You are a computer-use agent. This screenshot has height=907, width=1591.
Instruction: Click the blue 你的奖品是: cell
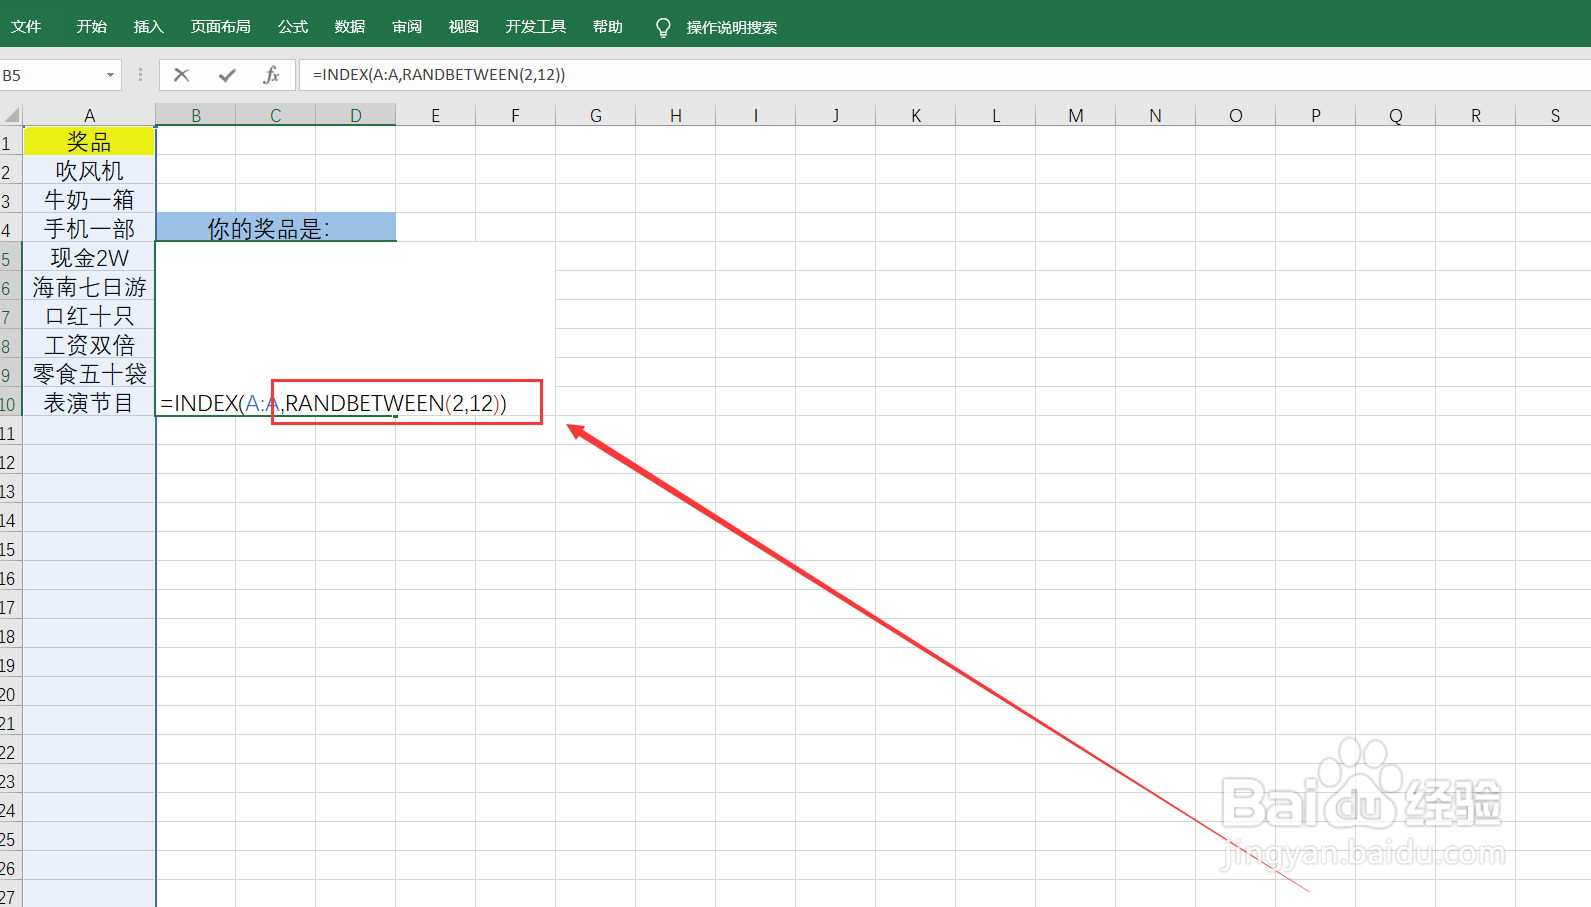click(276, 228)
